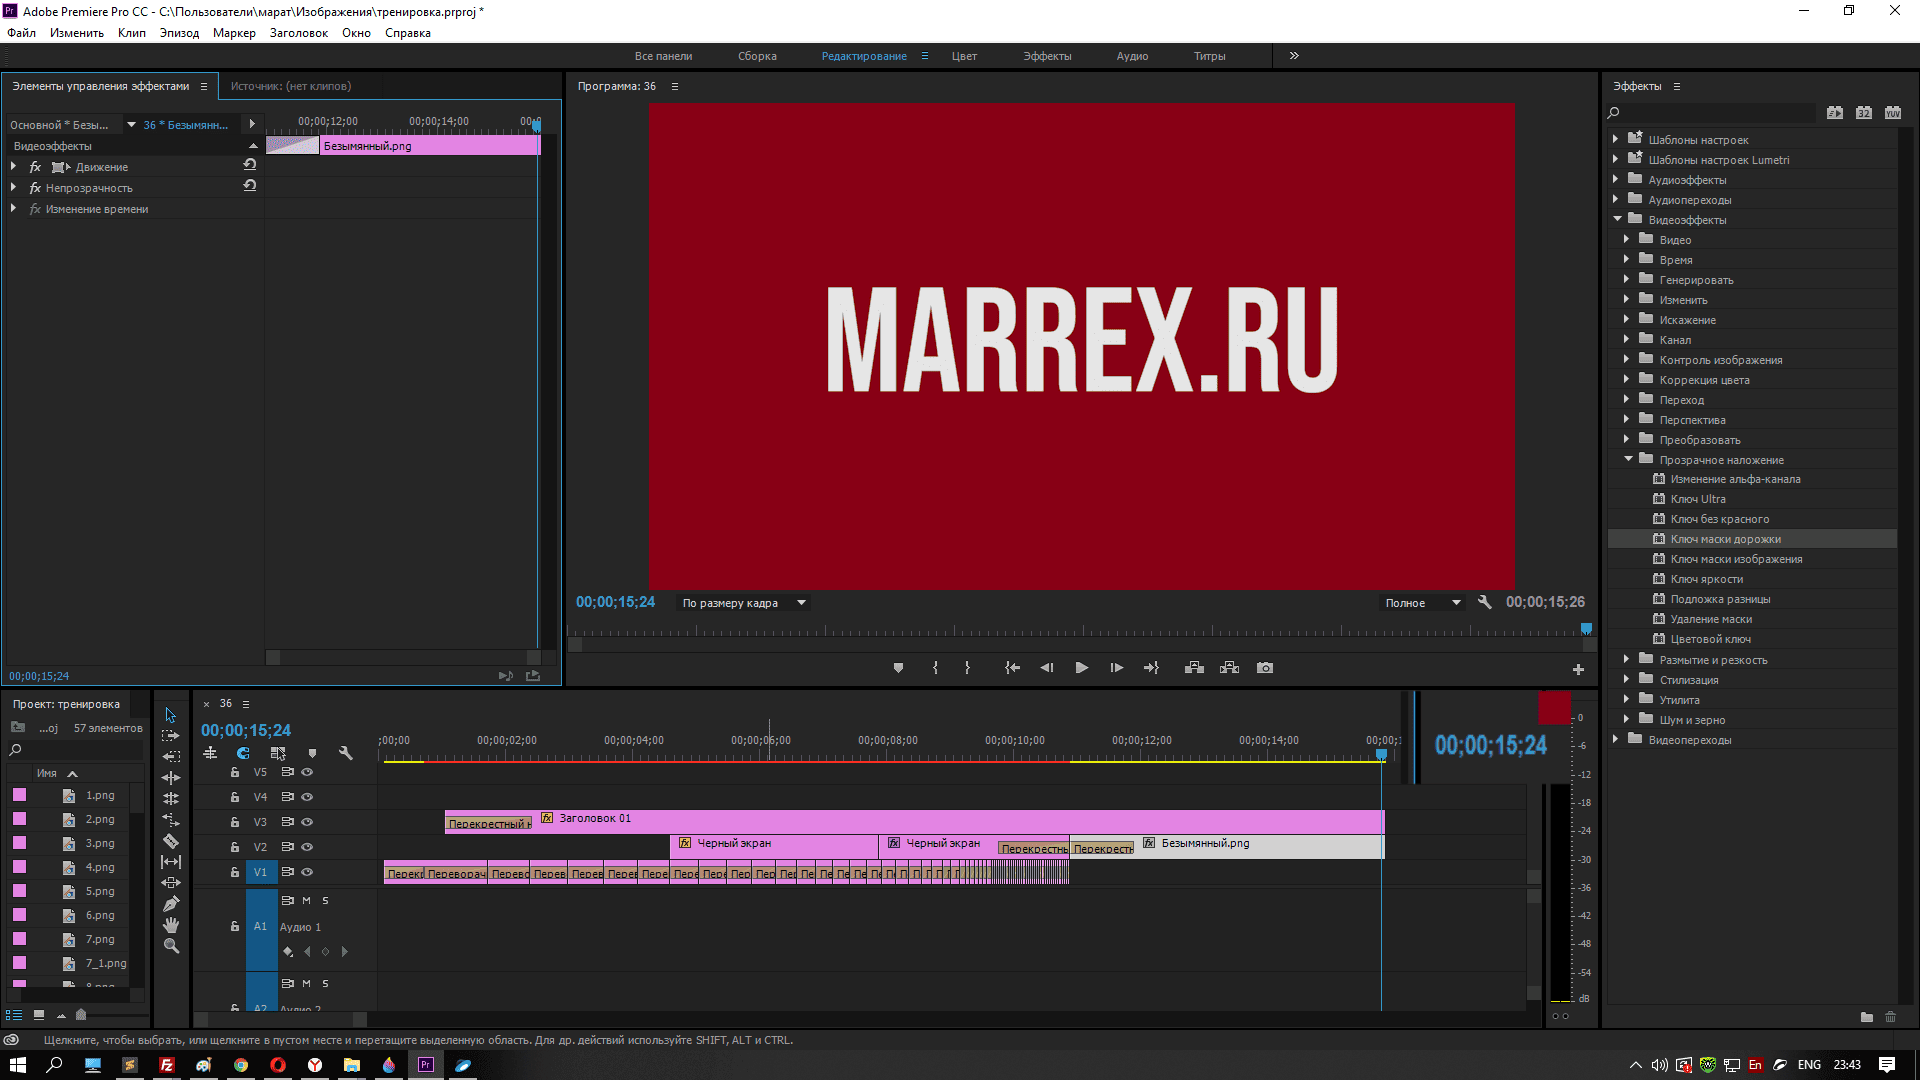The width and height of the screenshot is (1920, 1080).
Task: Select the Pen tool
Action: pyautogui.click(x=171, y=904)
